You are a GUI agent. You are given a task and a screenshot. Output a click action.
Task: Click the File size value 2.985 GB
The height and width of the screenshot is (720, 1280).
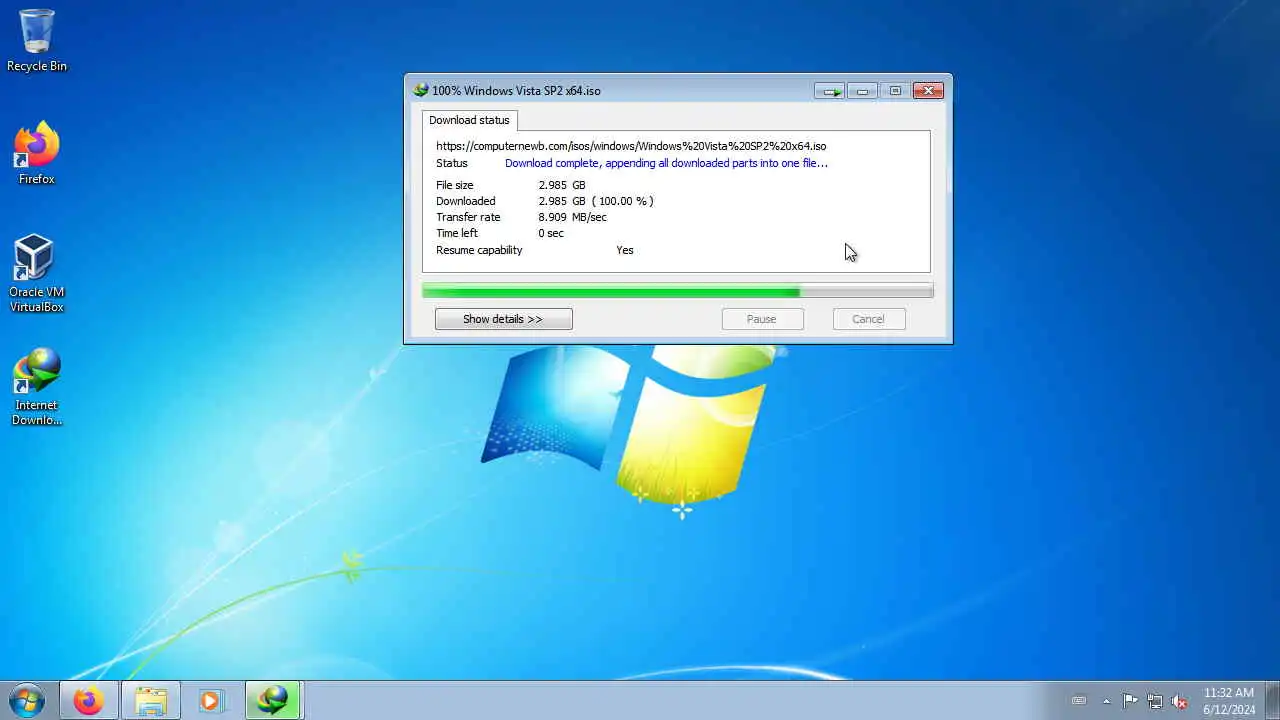click(562, 185)
